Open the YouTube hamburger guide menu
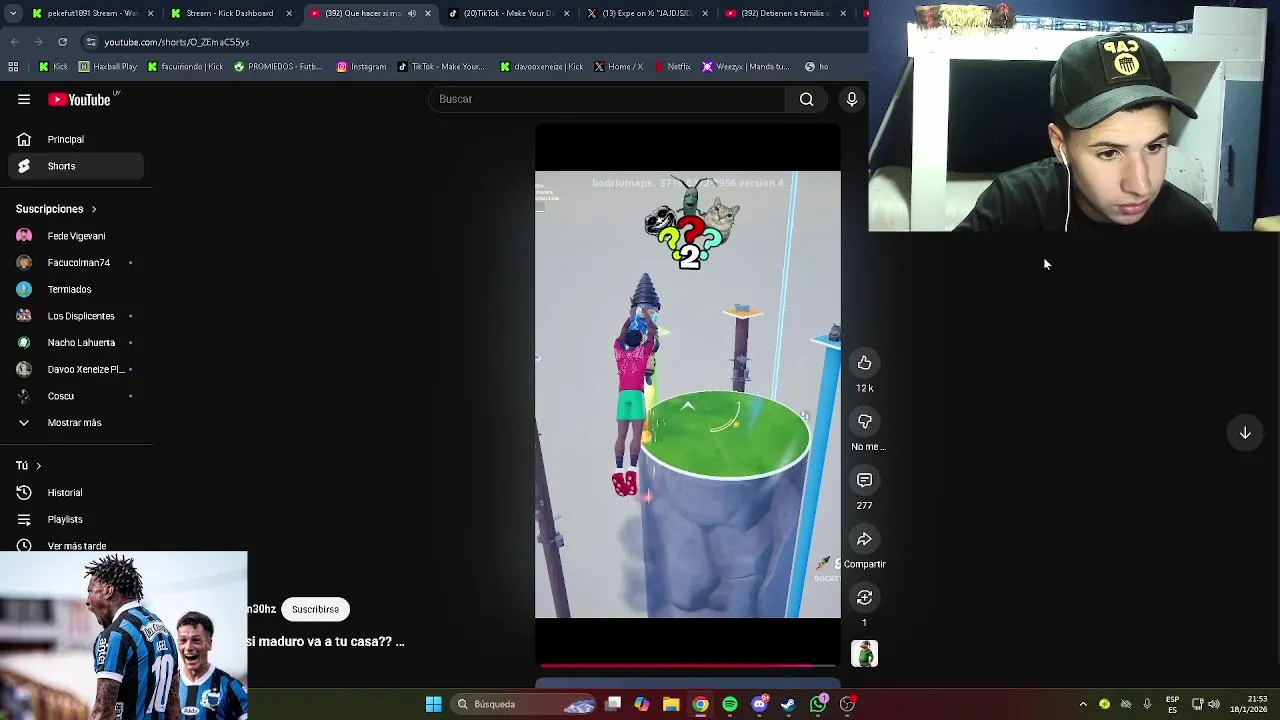The image size is (1280, 720). (x=24, y=99)
